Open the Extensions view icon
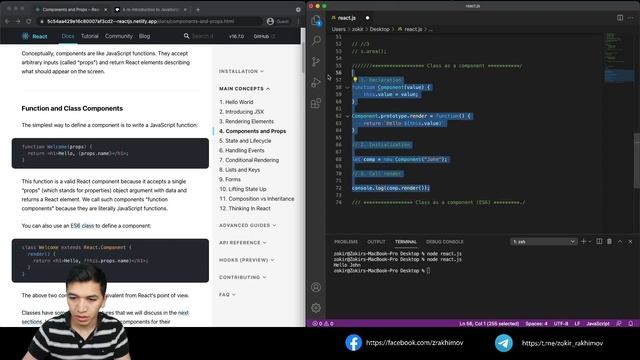The image size is (640, 360). pos(316,103)
